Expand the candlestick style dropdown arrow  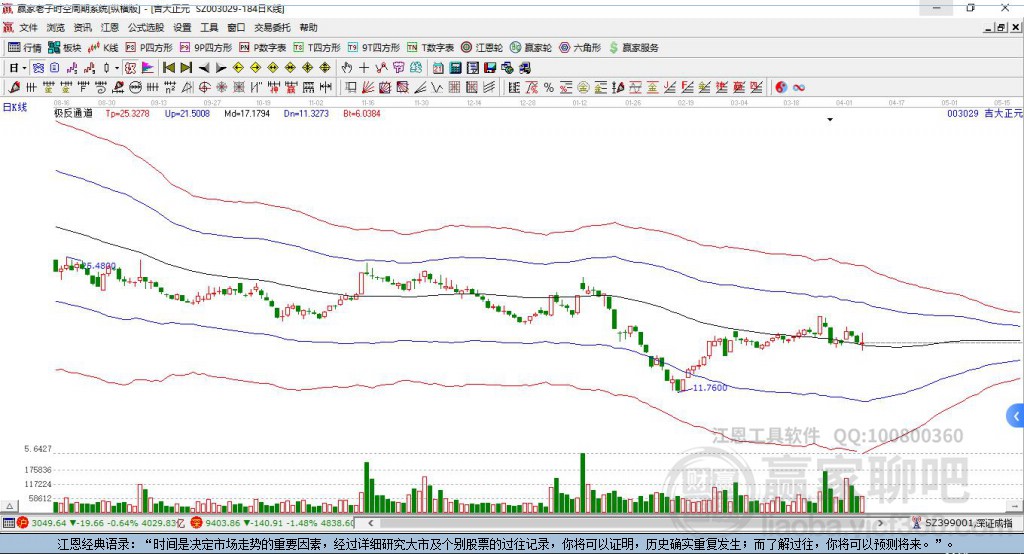pyautogui.click(x=117, y=68)
